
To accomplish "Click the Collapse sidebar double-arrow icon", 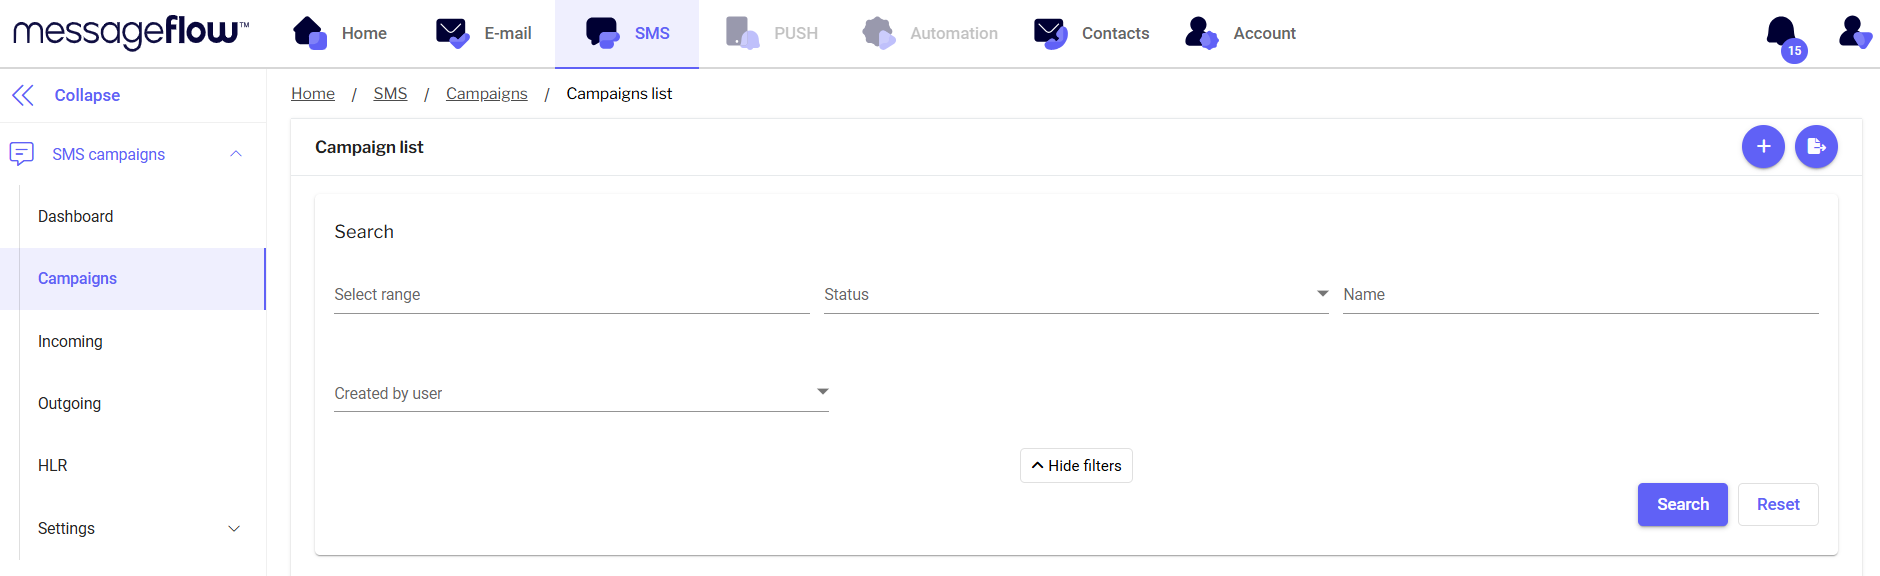I will [23, 95].
